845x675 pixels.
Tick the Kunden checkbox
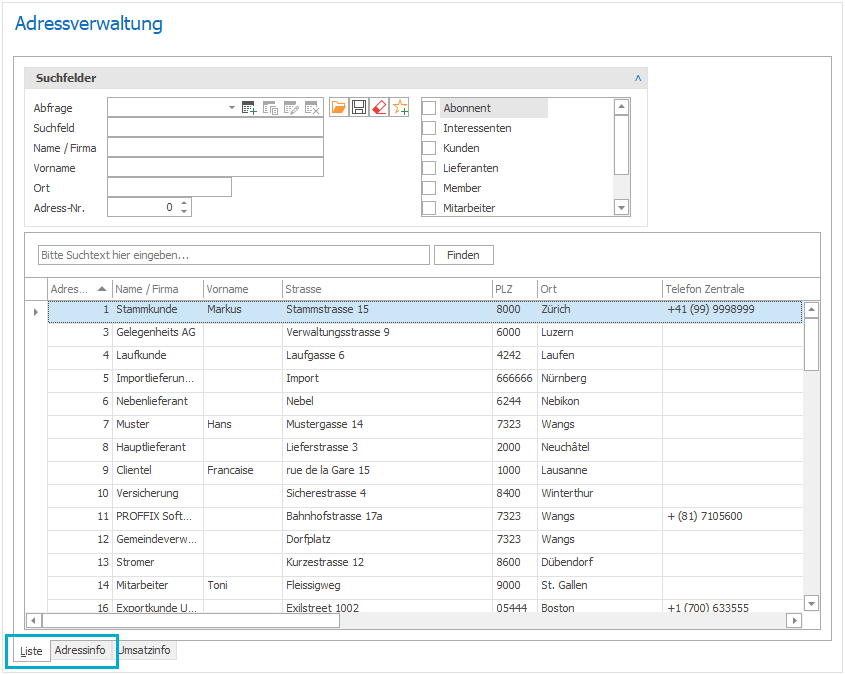point(429,148)
